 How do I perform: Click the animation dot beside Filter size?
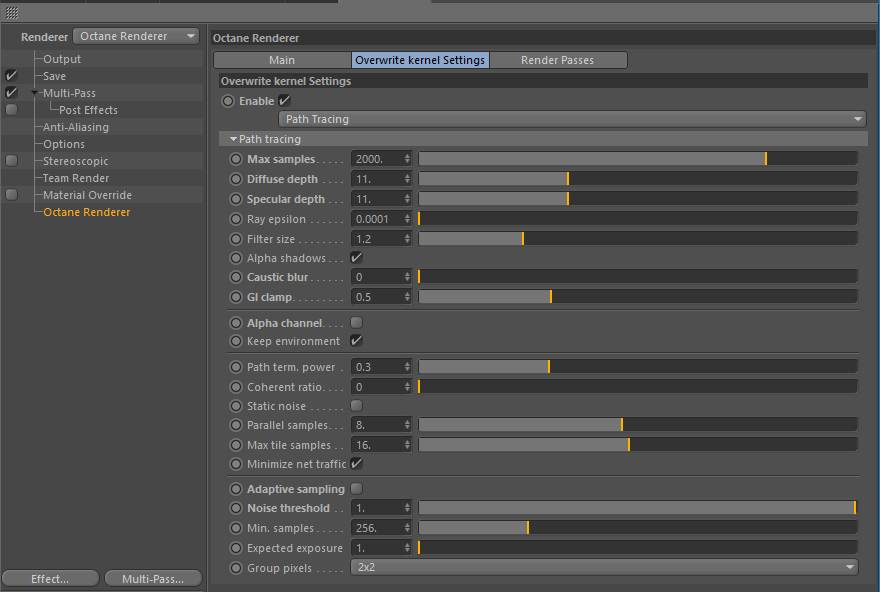[236, 238]
